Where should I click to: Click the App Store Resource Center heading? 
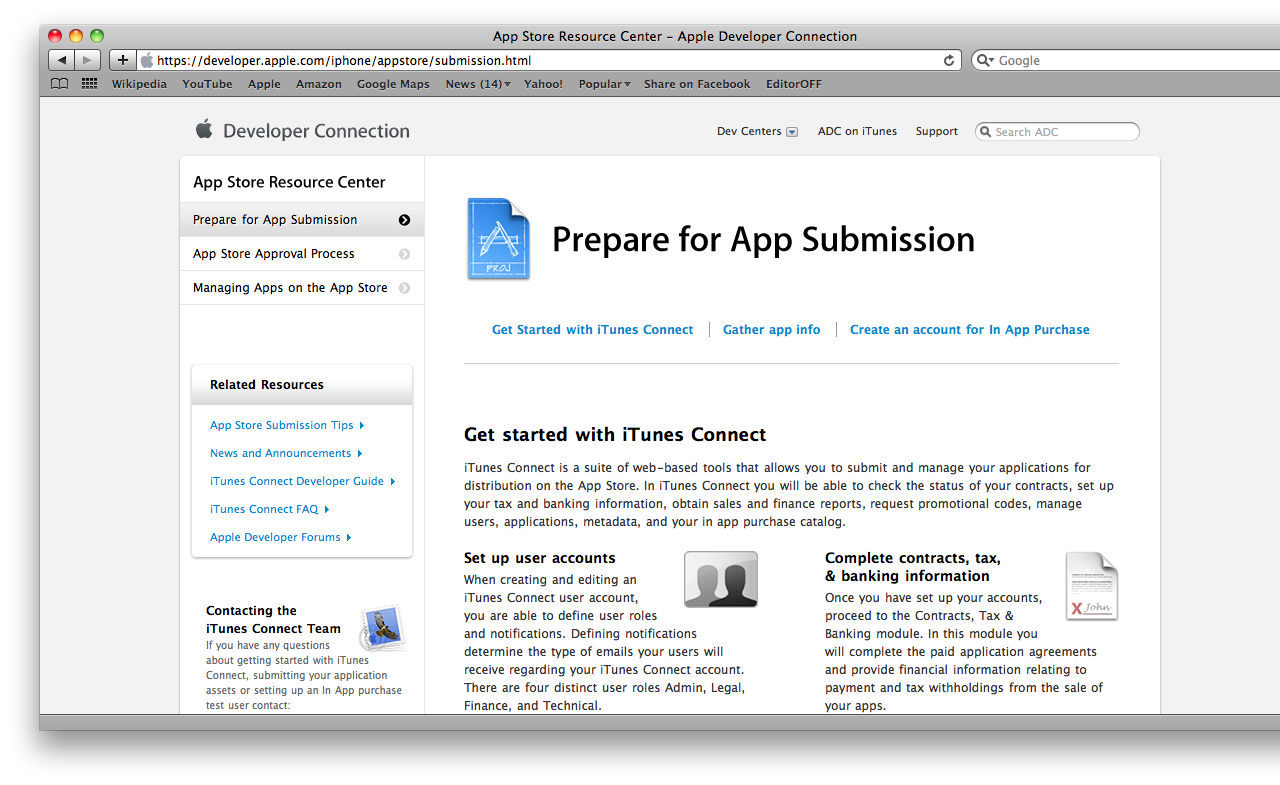click(x=289, y=182)
